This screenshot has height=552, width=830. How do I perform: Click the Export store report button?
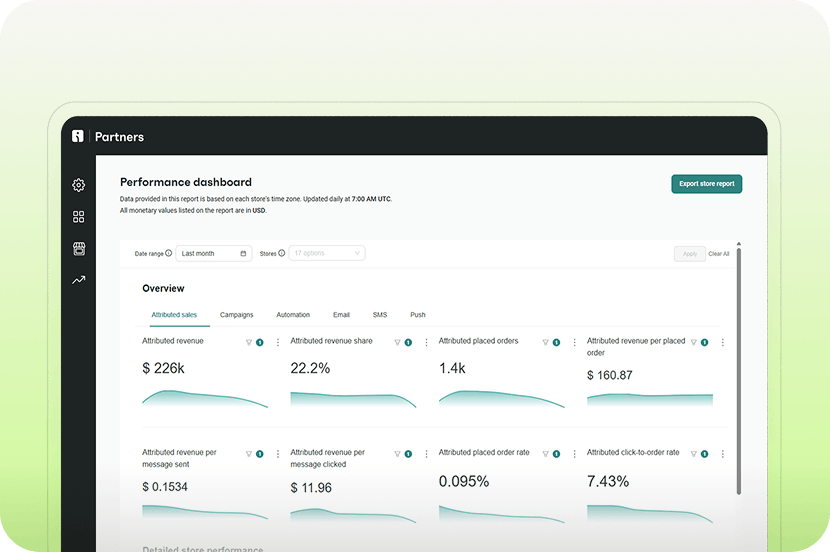(x=706, y=184)
